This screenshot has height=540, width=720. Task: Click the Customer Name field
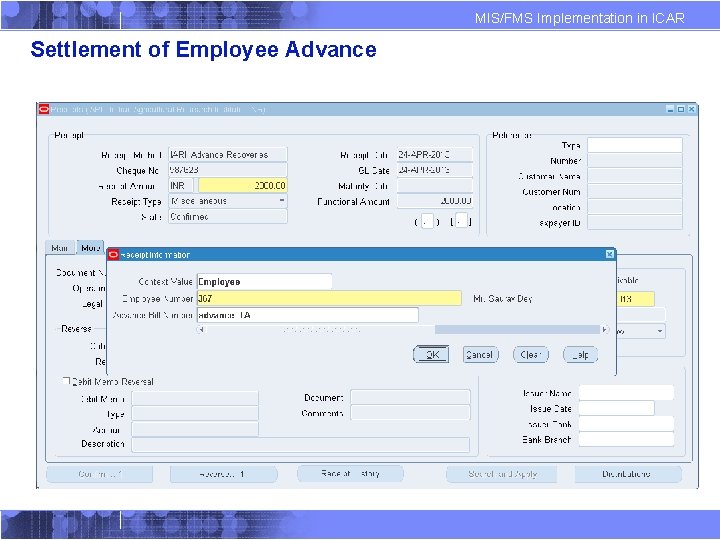(635, 176)
